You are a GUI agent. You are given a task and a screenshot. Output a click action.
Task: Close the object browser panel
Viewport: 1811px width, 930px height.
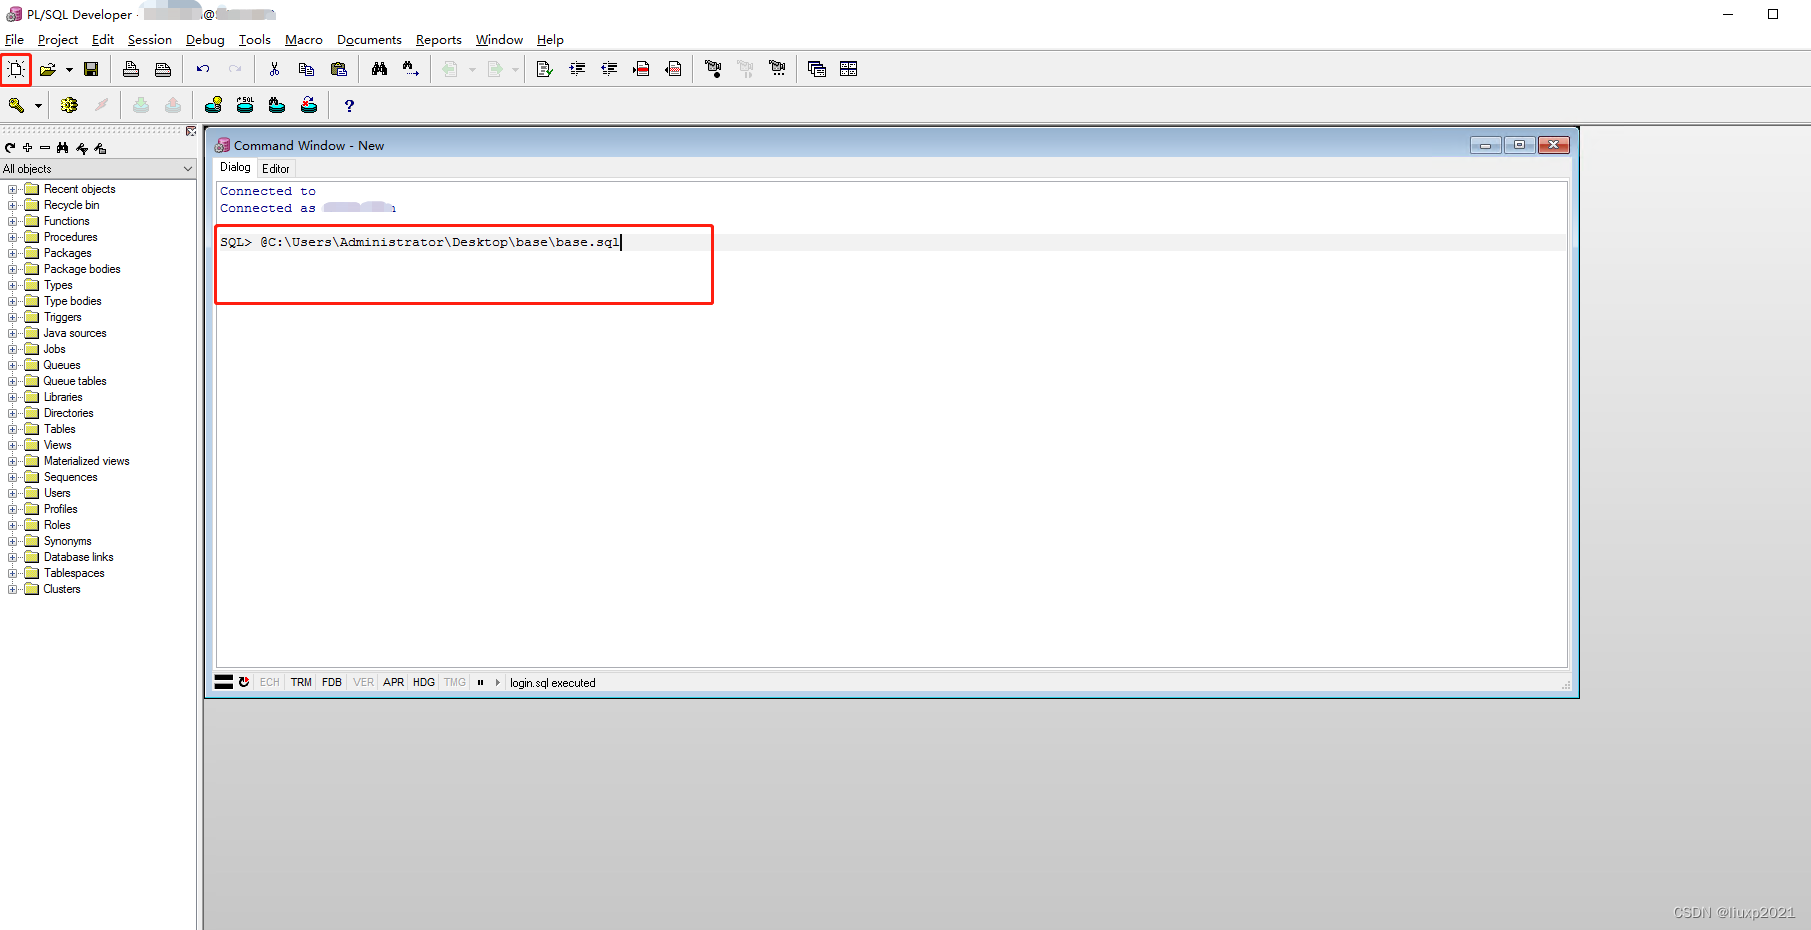(191, 131)
